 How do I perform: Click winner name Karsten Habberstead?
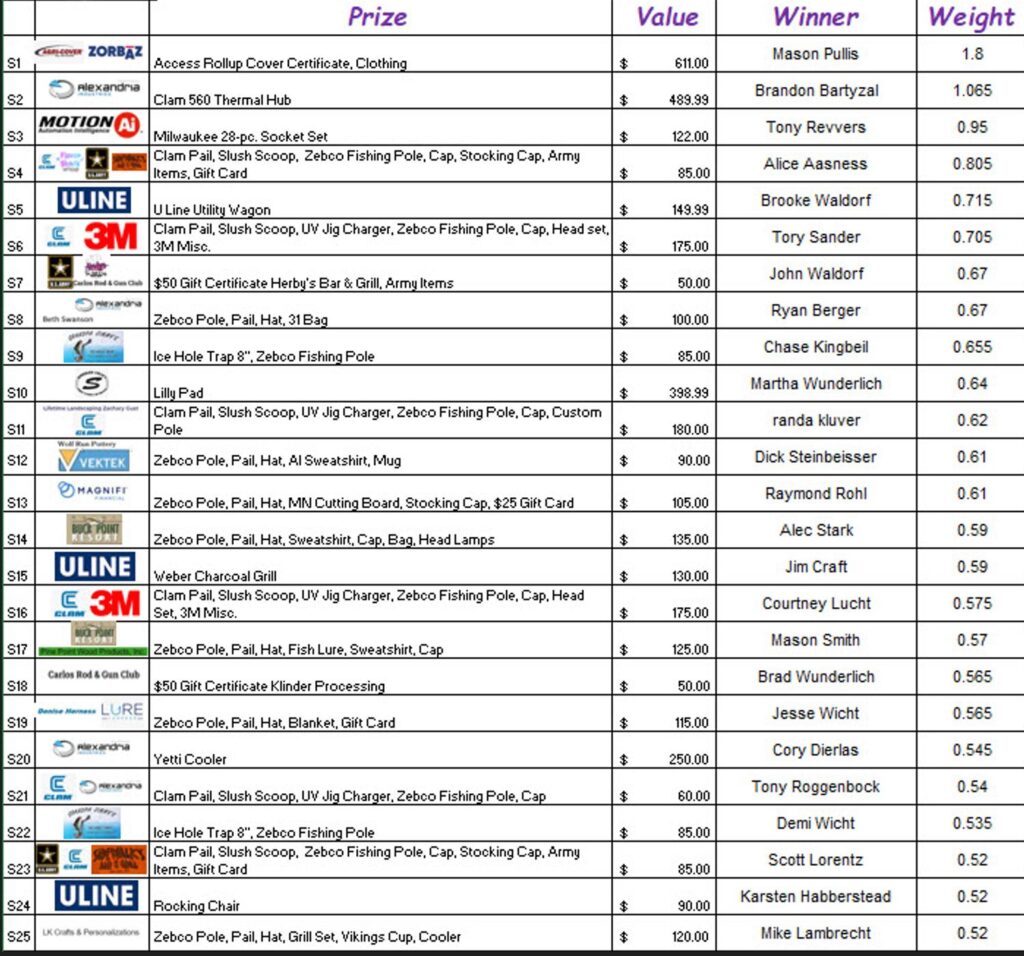click(815, 897)
